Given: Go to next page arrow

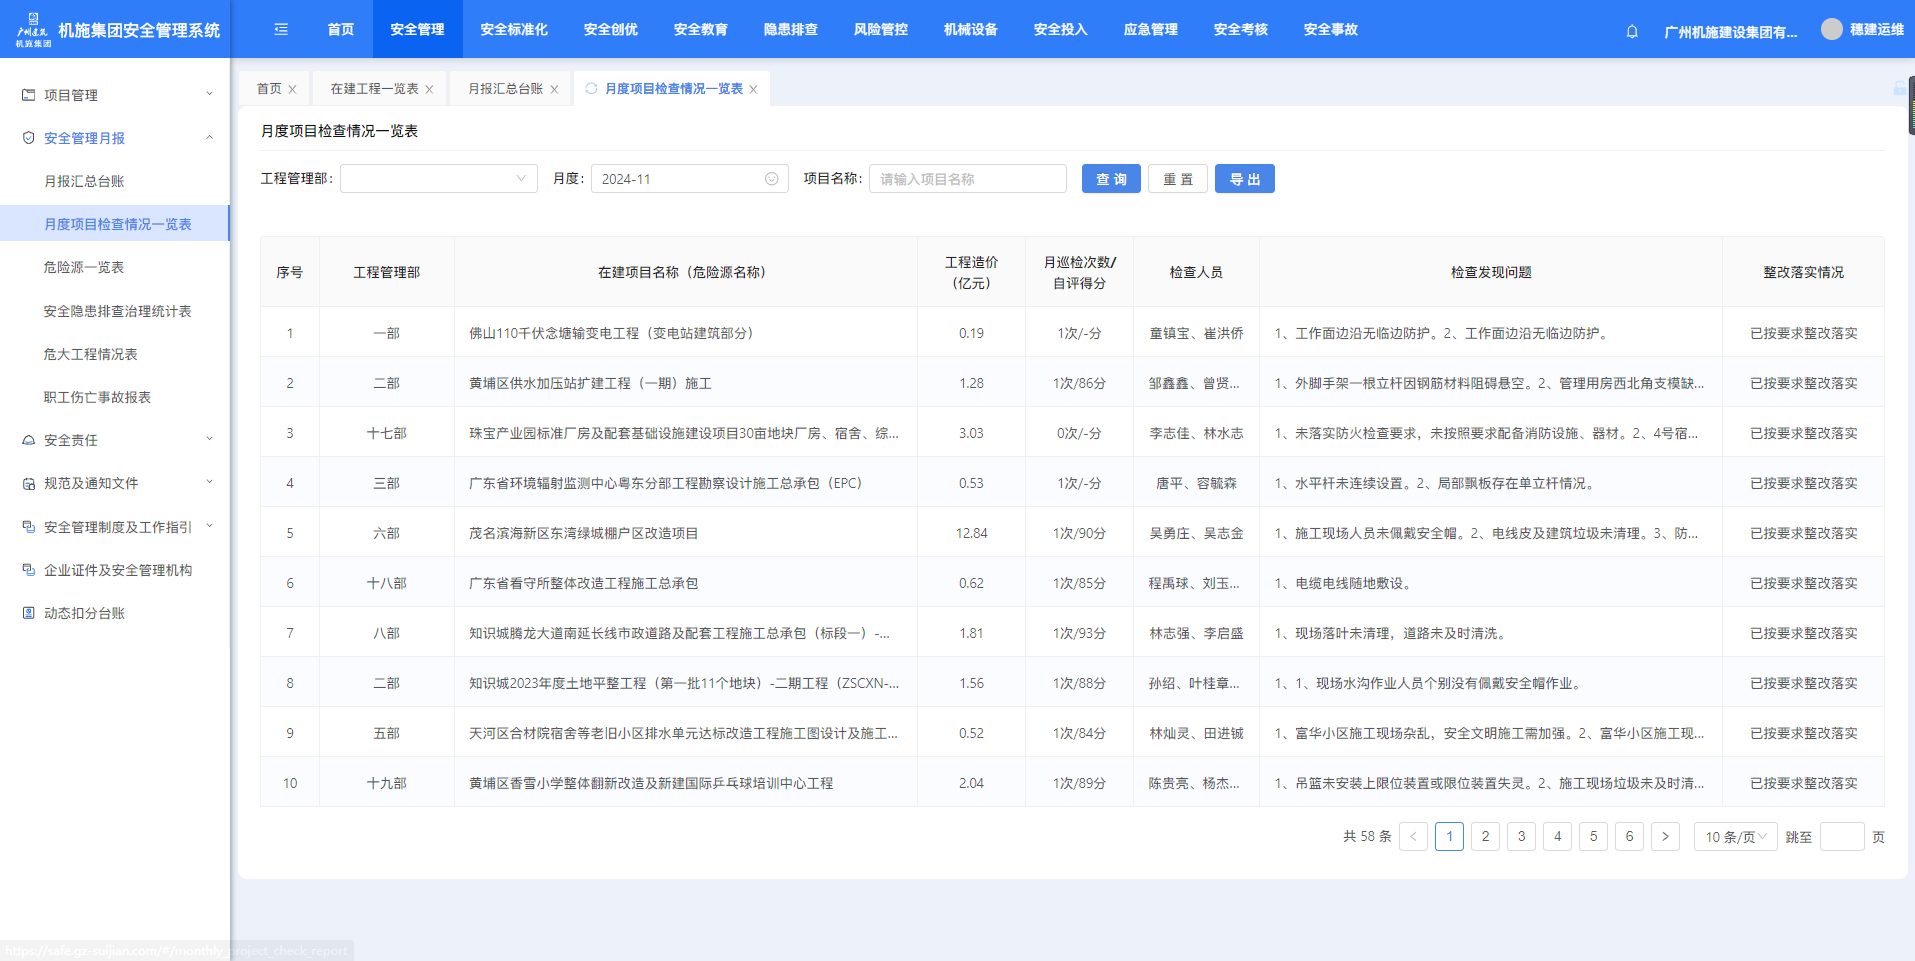Looking at the screenshot, I should [x=1665, y=837].
